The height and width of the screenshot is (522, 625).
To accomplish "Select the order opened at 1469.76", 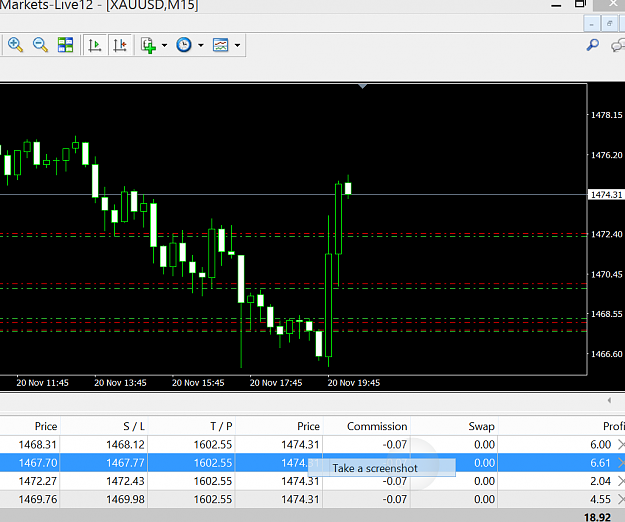I will coord(312,499).
